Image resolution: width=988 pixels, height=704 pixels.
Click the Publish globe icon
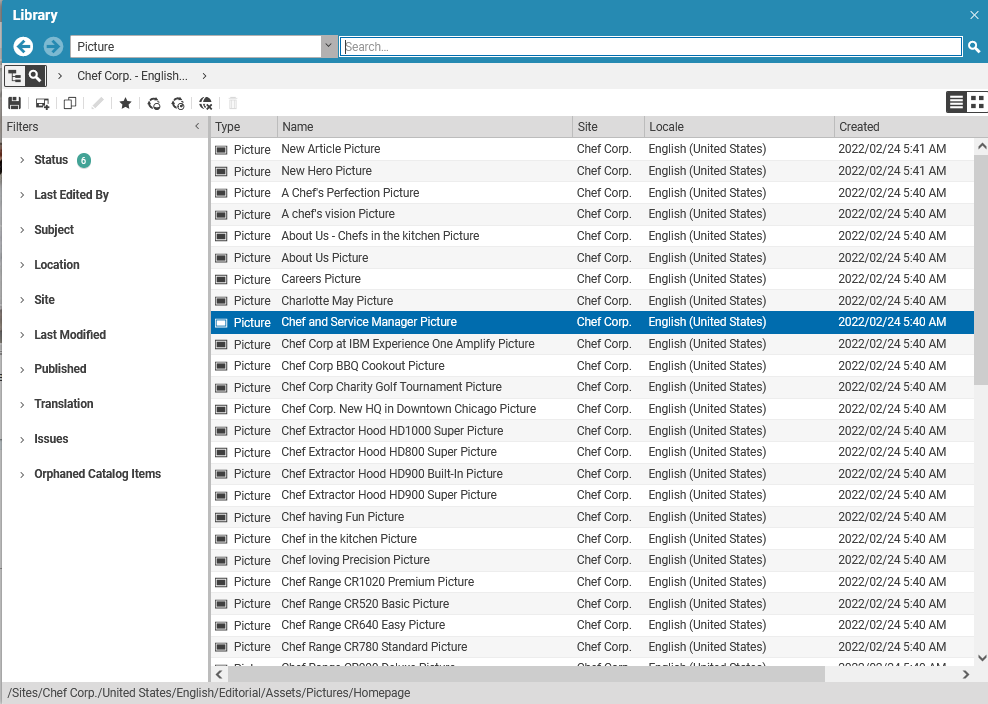click(x=153, y=103)
